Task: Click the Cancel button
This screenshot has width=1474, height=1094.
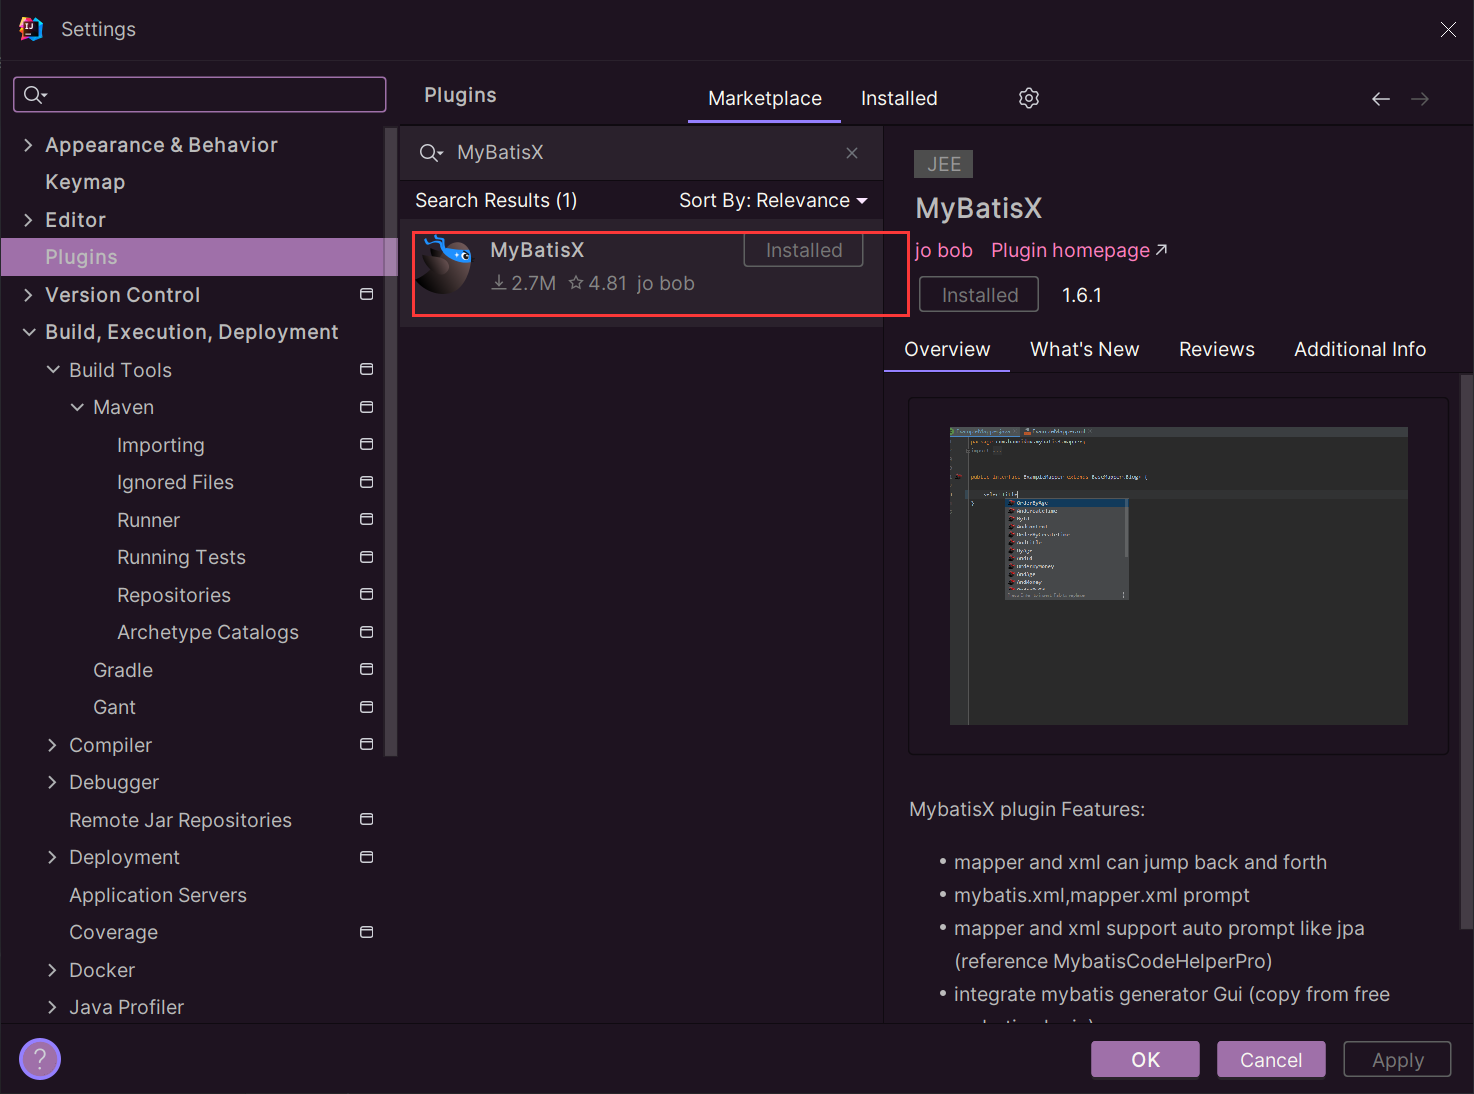Action: tap(1271, 1059)
